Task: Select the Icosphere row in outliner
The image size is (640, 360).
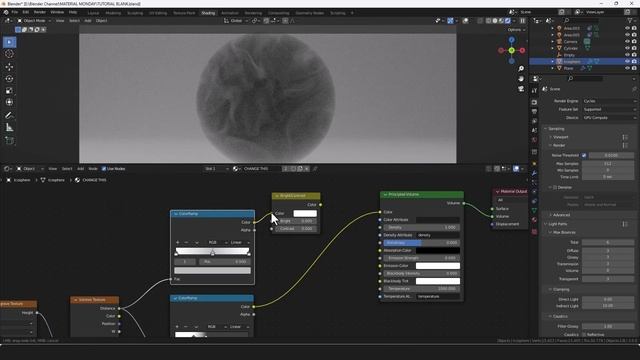Action: [584, 62]
